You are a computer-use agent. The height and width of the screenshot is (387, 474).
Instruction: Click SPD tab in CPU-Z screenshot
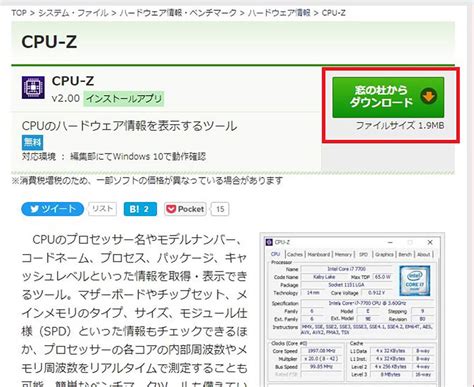[x=363, y=254]
